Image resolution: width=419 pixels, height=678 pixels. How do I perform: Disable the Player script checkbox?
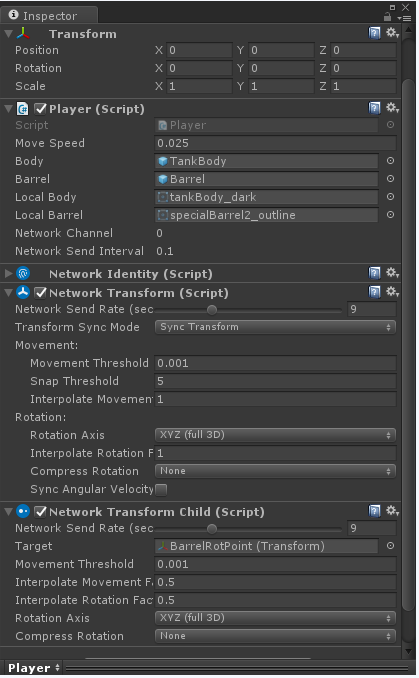(x=40, y=109)
